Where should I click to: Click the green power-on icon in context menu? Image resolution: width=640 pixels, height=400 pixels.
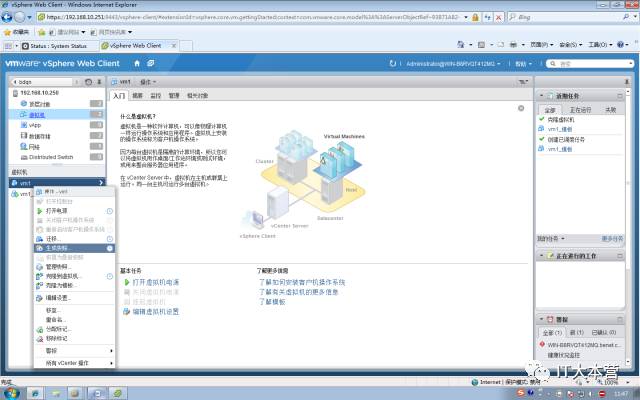(x=40, y=211)
